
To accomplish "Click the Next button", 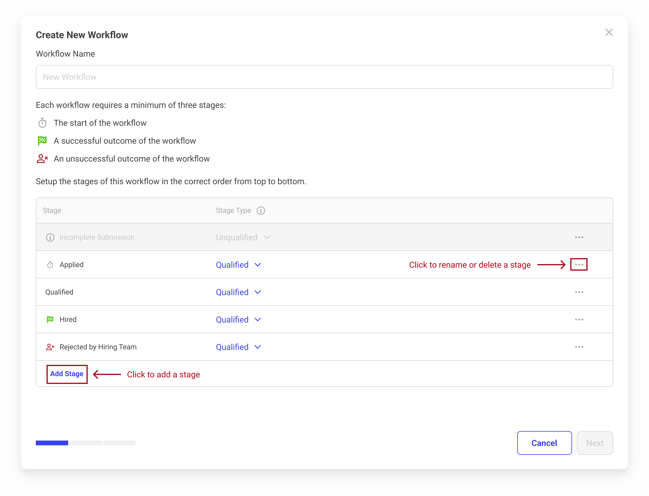I will 594,443.
